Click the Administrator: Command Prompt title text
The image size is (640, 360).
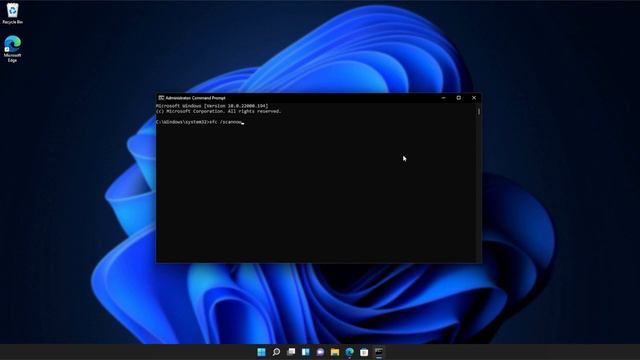pos(196,98)
